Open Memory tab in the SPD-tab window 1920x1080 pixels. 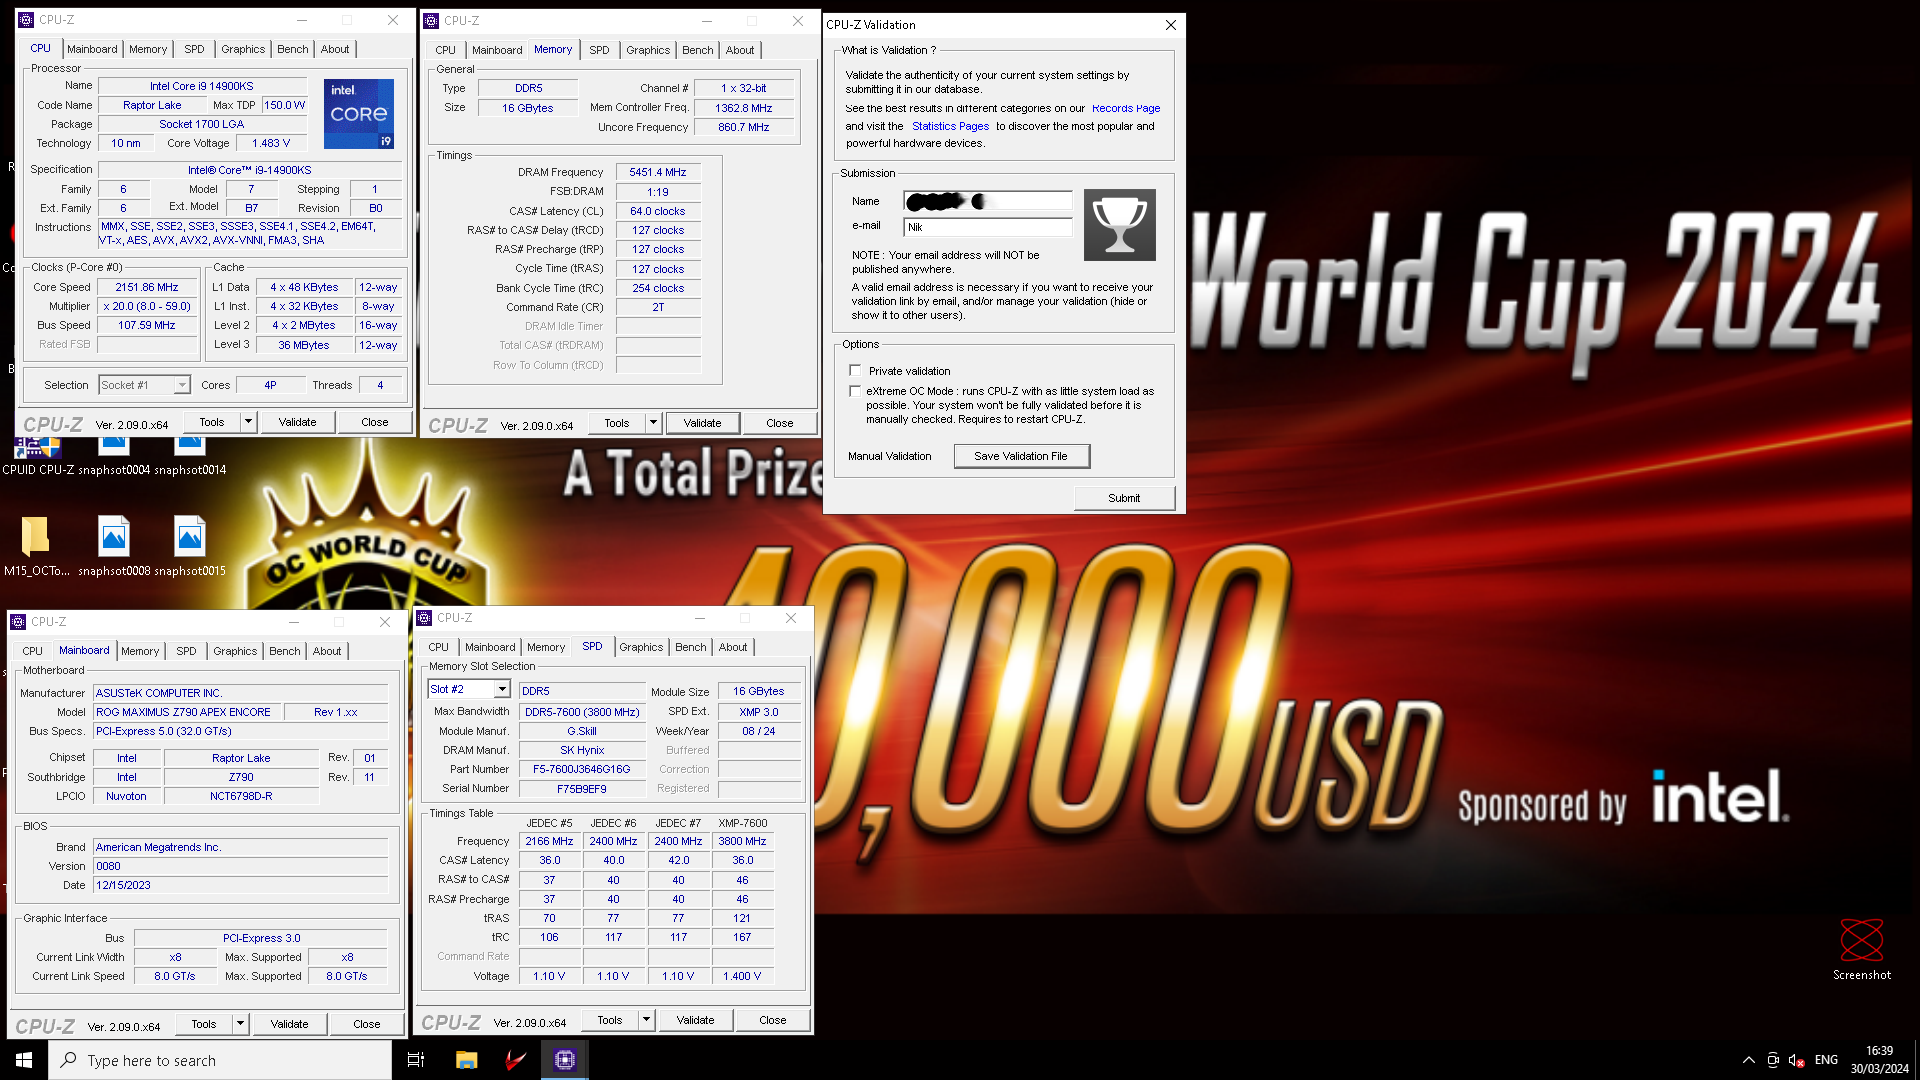point(546,647)
